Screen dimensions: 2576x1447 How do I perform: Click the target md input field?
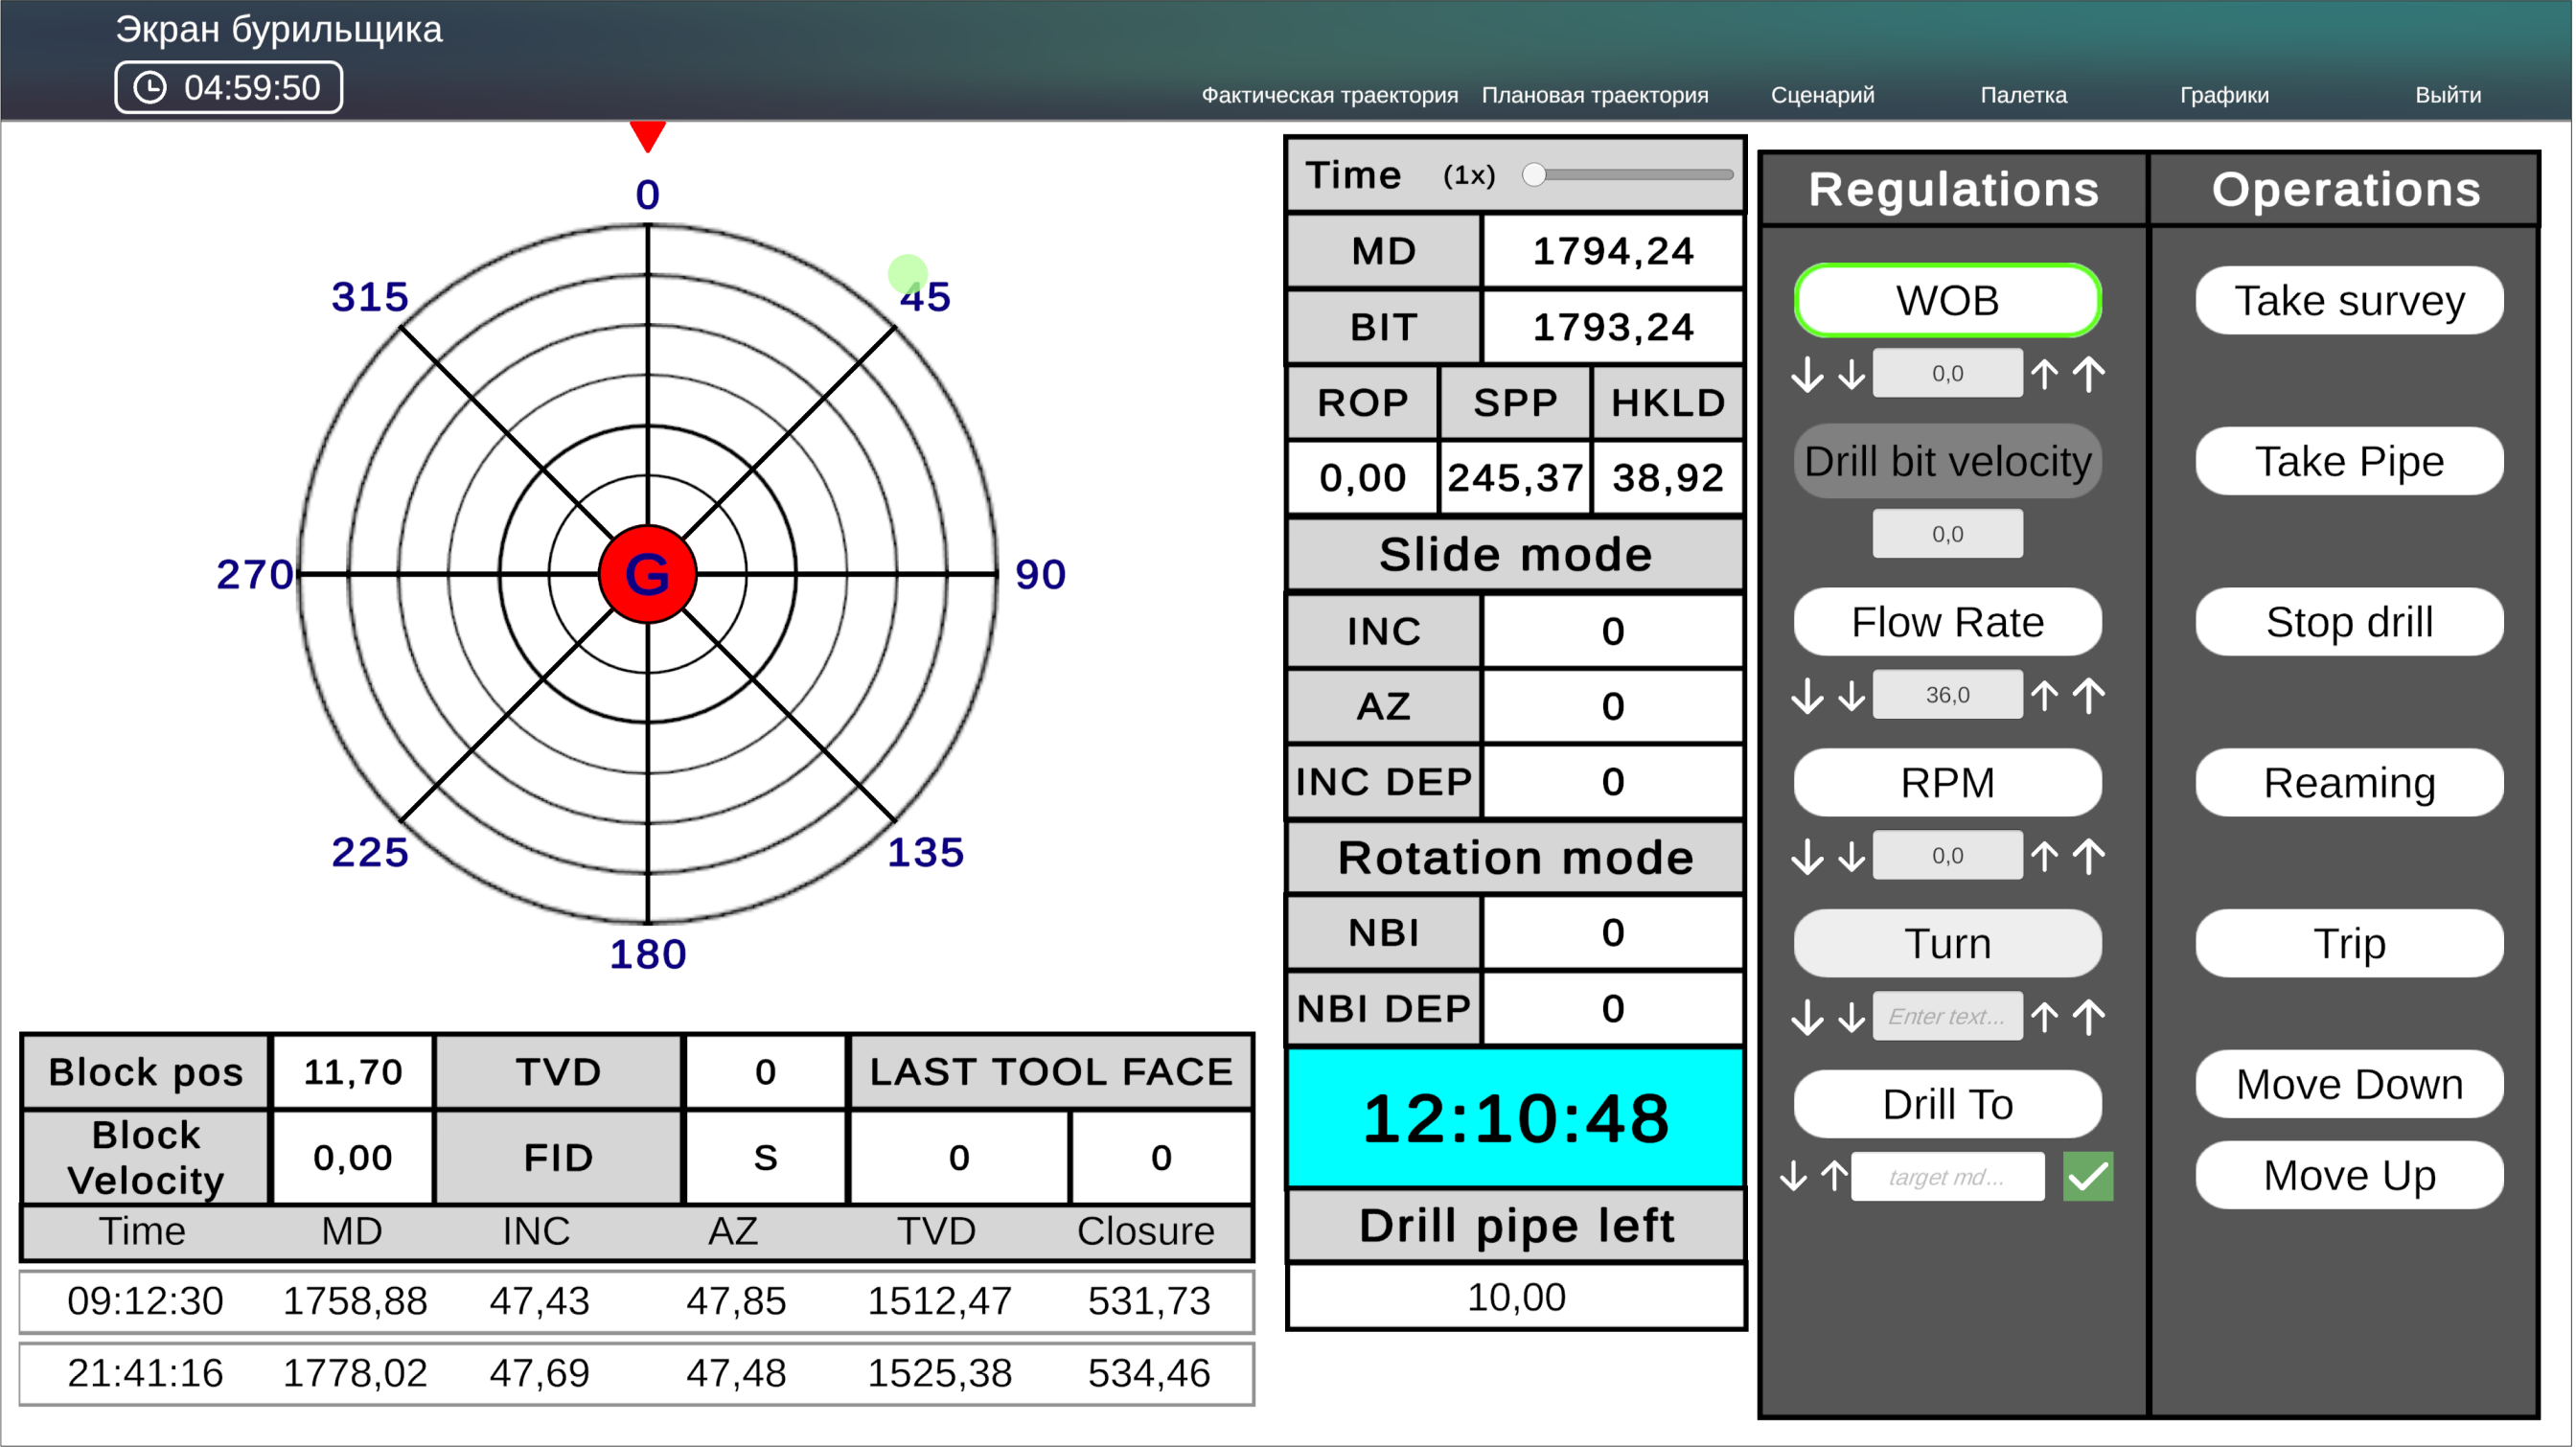click(1947, 1177)
